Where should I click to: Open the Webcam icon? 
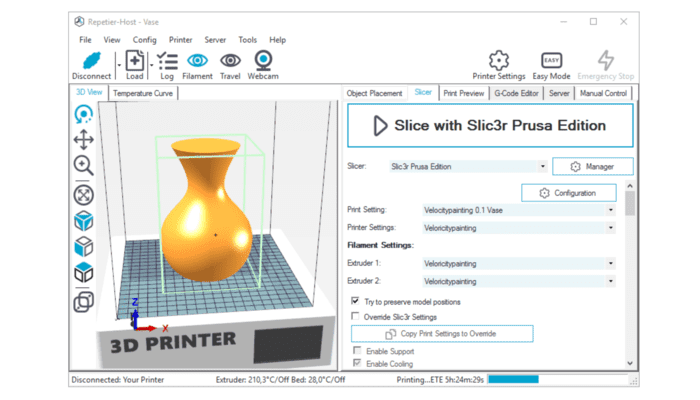tap(263, 60)
